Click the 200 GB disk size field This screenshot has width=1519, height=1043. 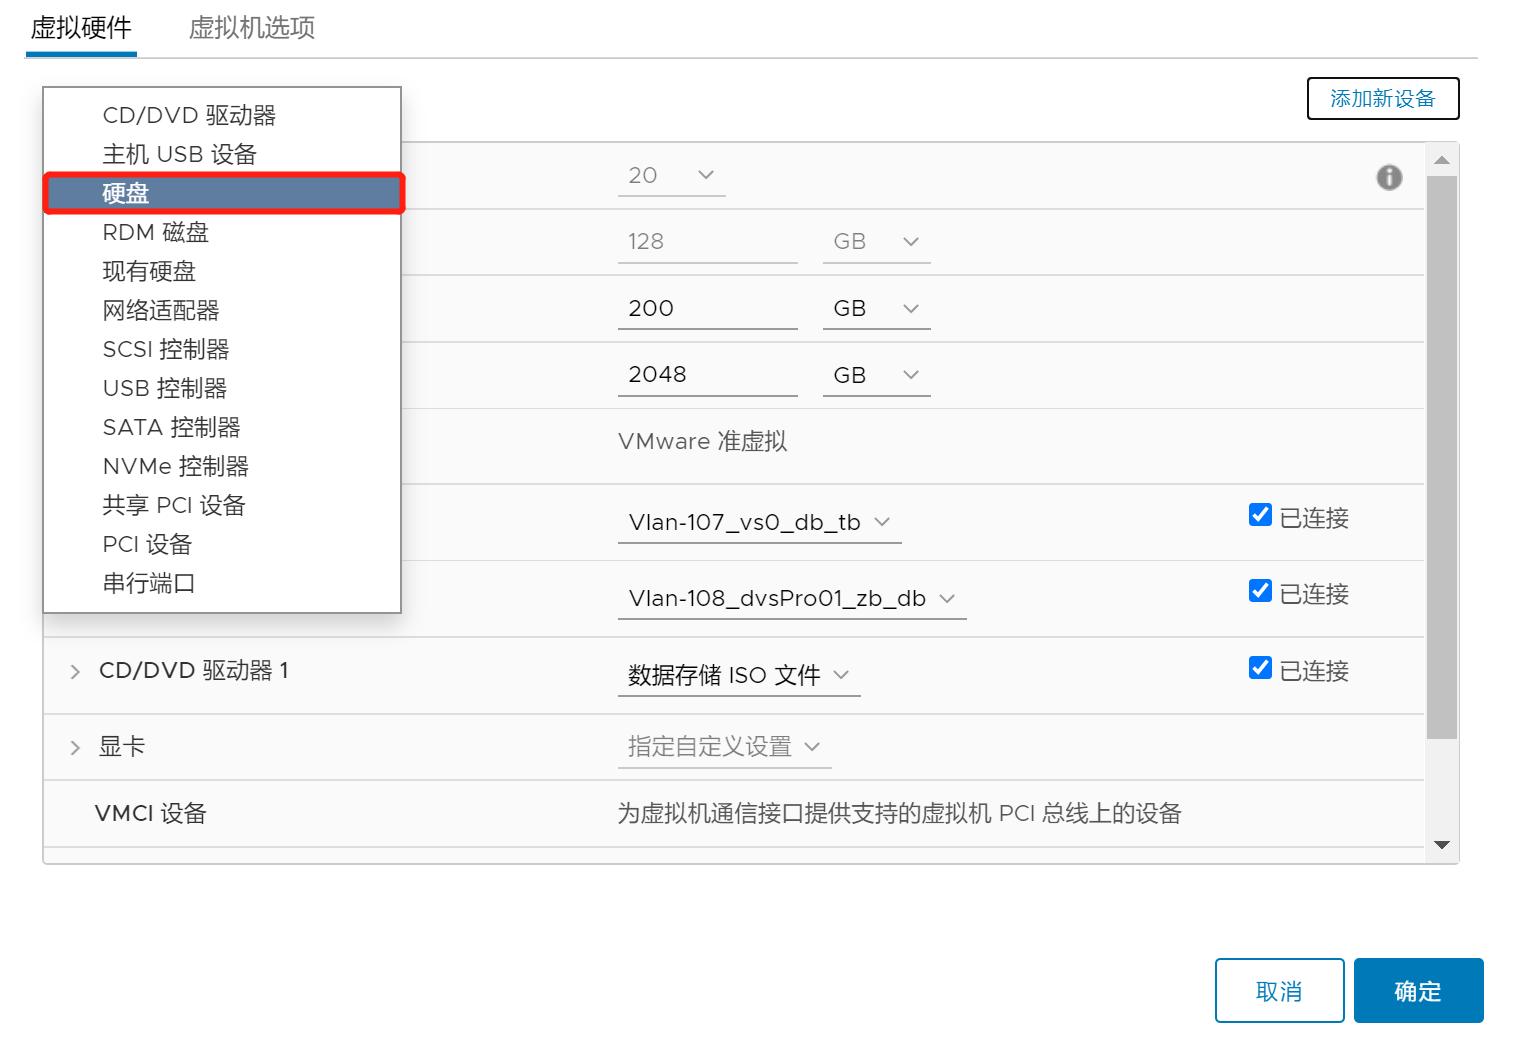click(x=707, y=308)
